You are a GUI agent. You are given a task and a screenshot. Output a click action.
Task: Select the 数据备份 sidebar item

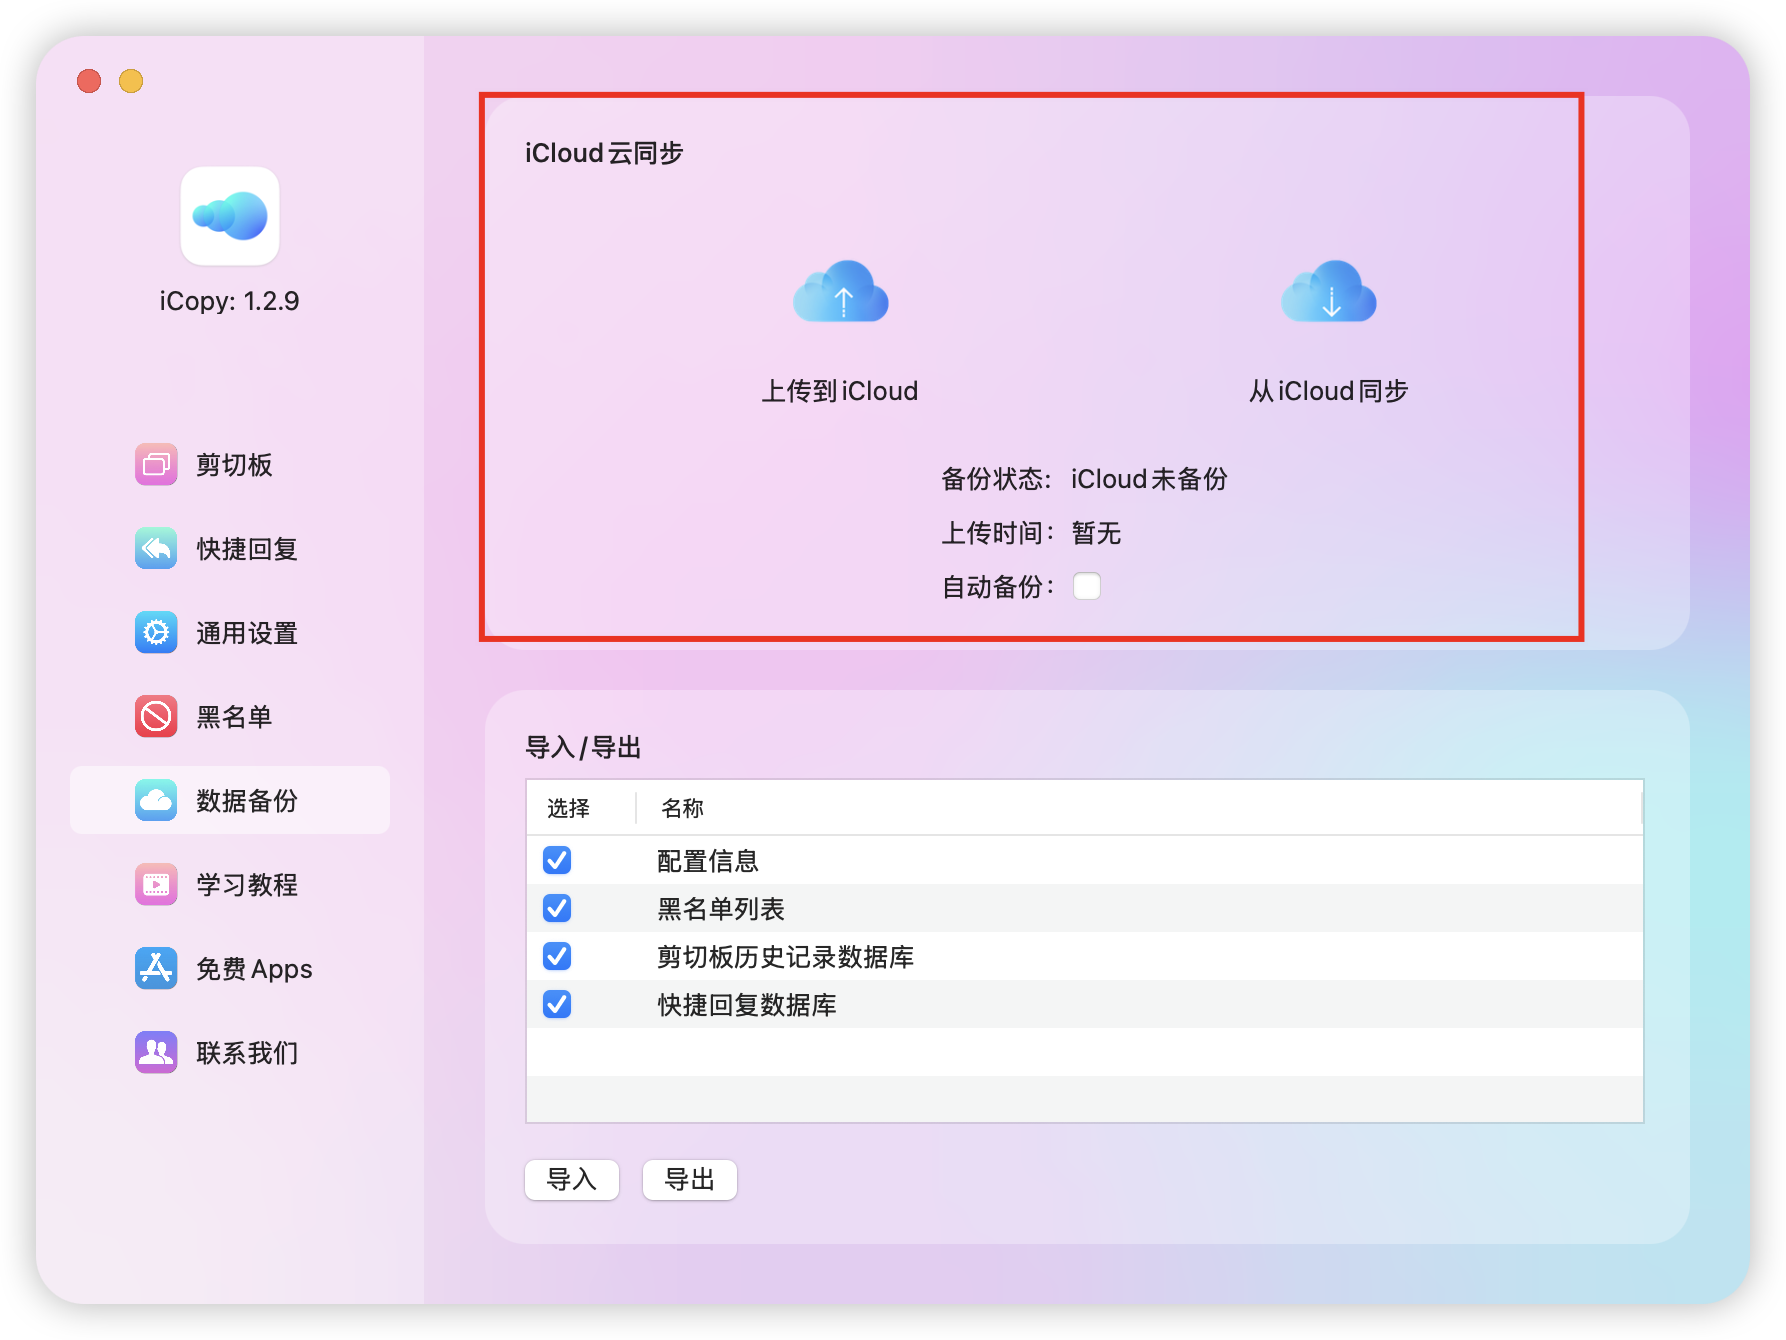tap(230, 801)
